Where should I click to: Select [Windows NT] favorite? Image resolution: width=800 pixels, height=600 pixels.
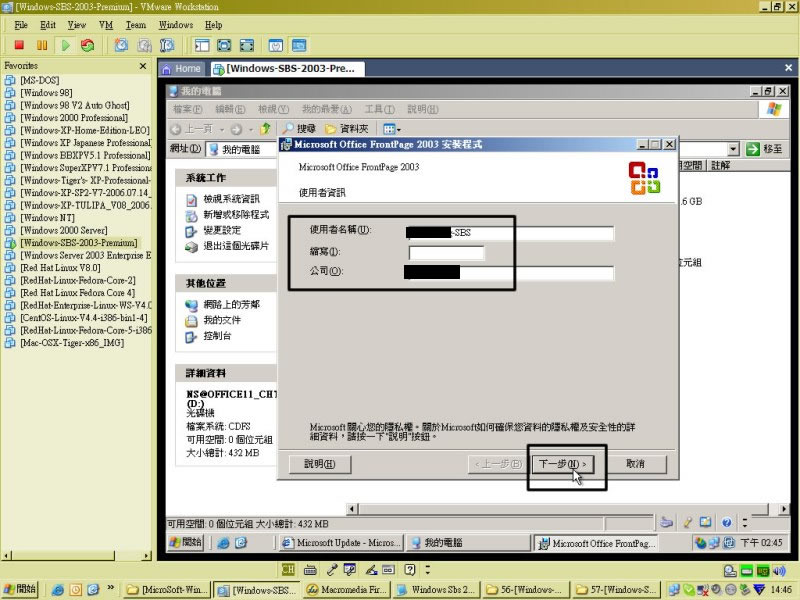47,217
